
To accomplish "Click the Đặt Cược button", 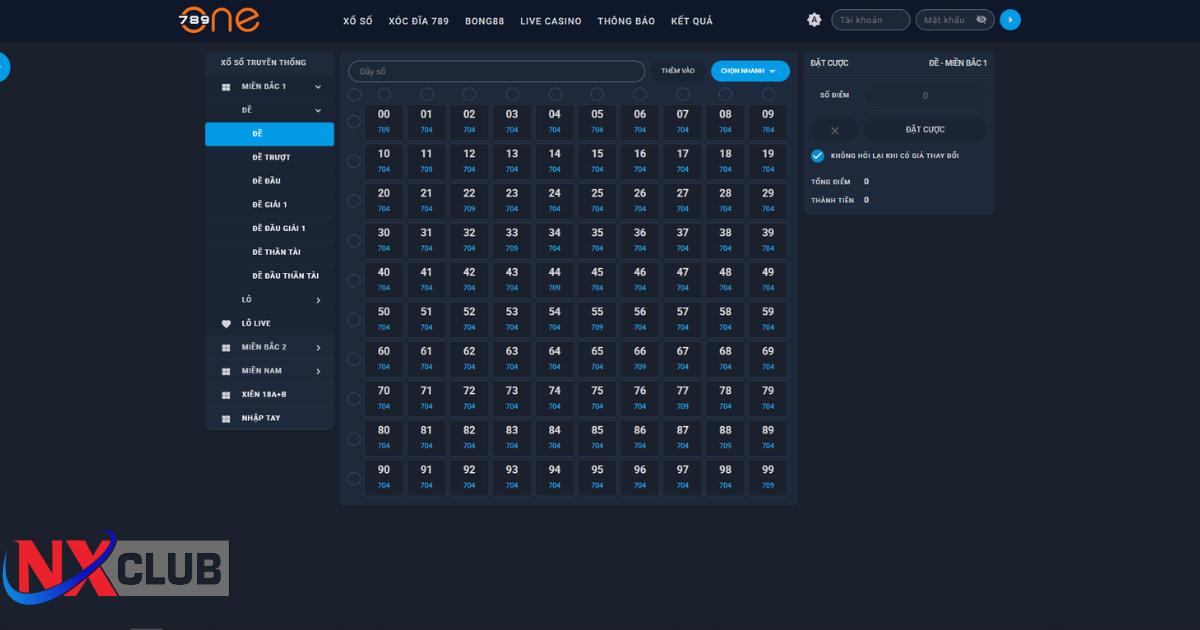I will 924,130.
